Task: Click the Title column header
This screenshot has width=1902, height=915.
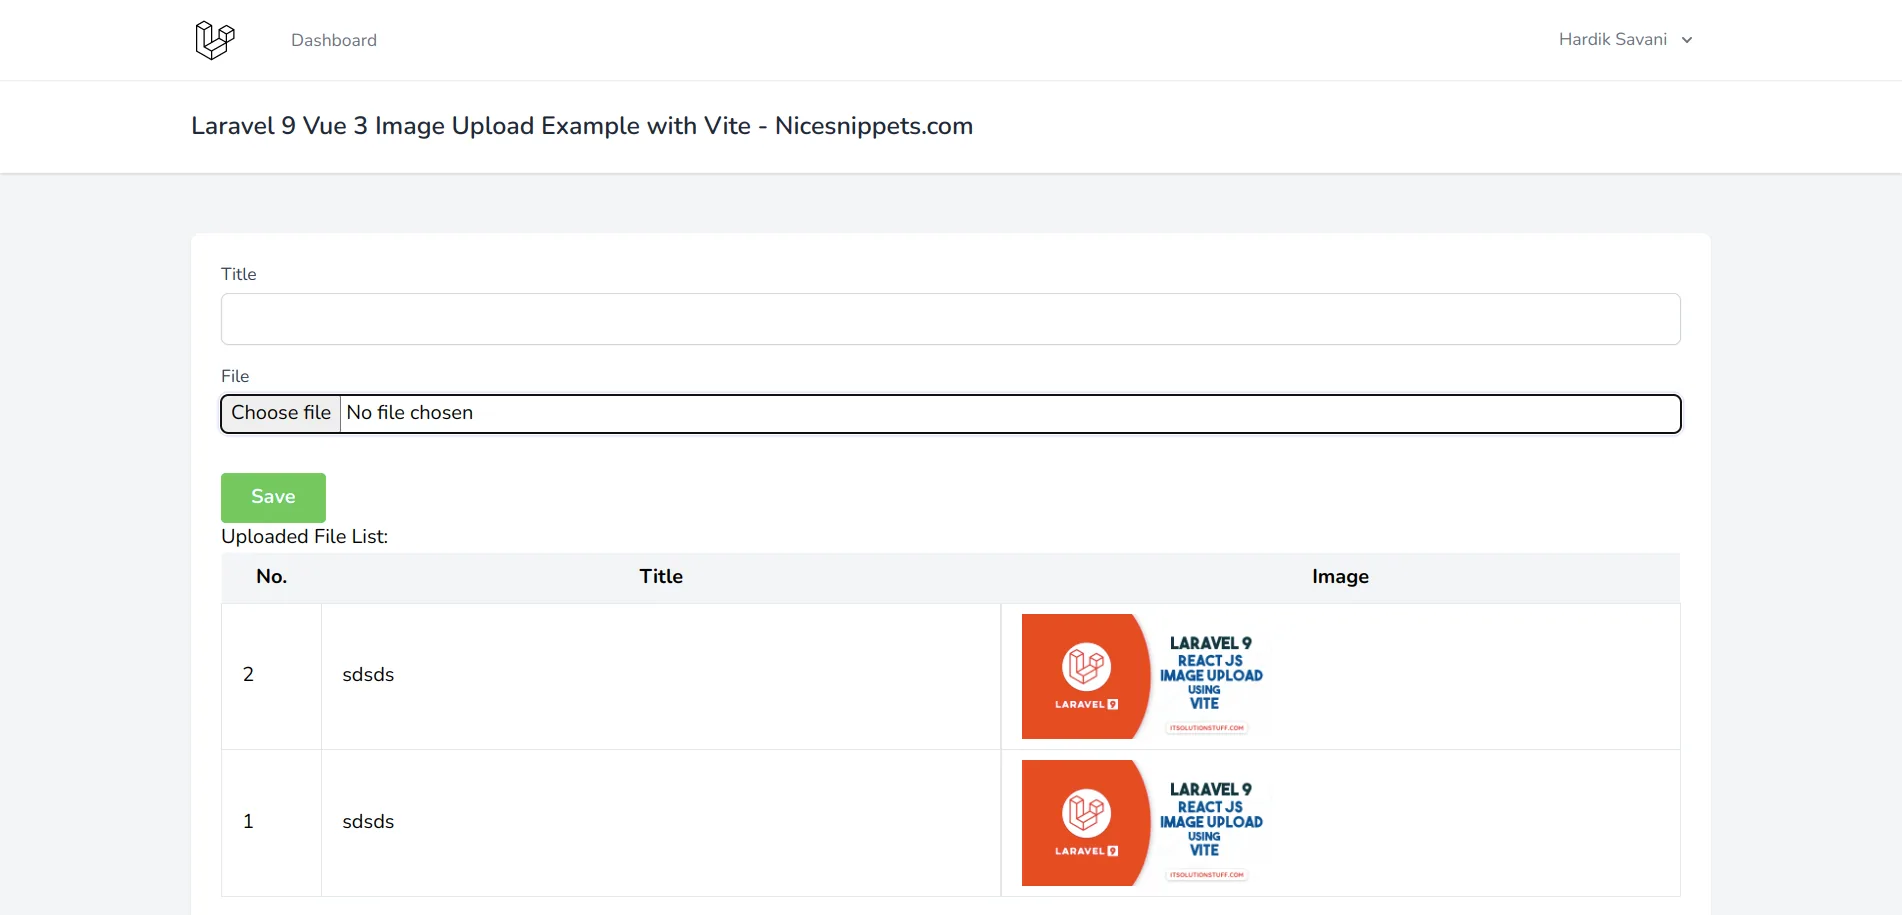Action: click(x=661, y=577)
